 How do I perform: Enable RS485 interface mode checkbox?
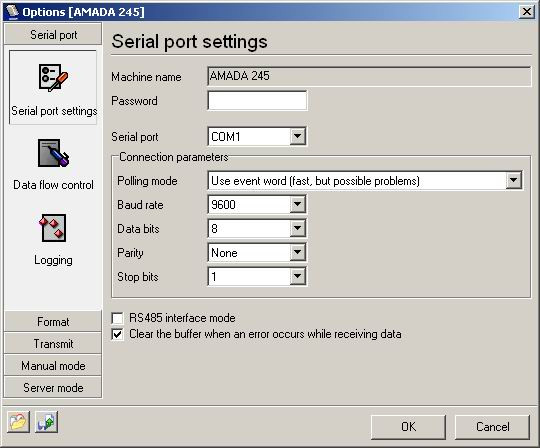click(117, 318)
